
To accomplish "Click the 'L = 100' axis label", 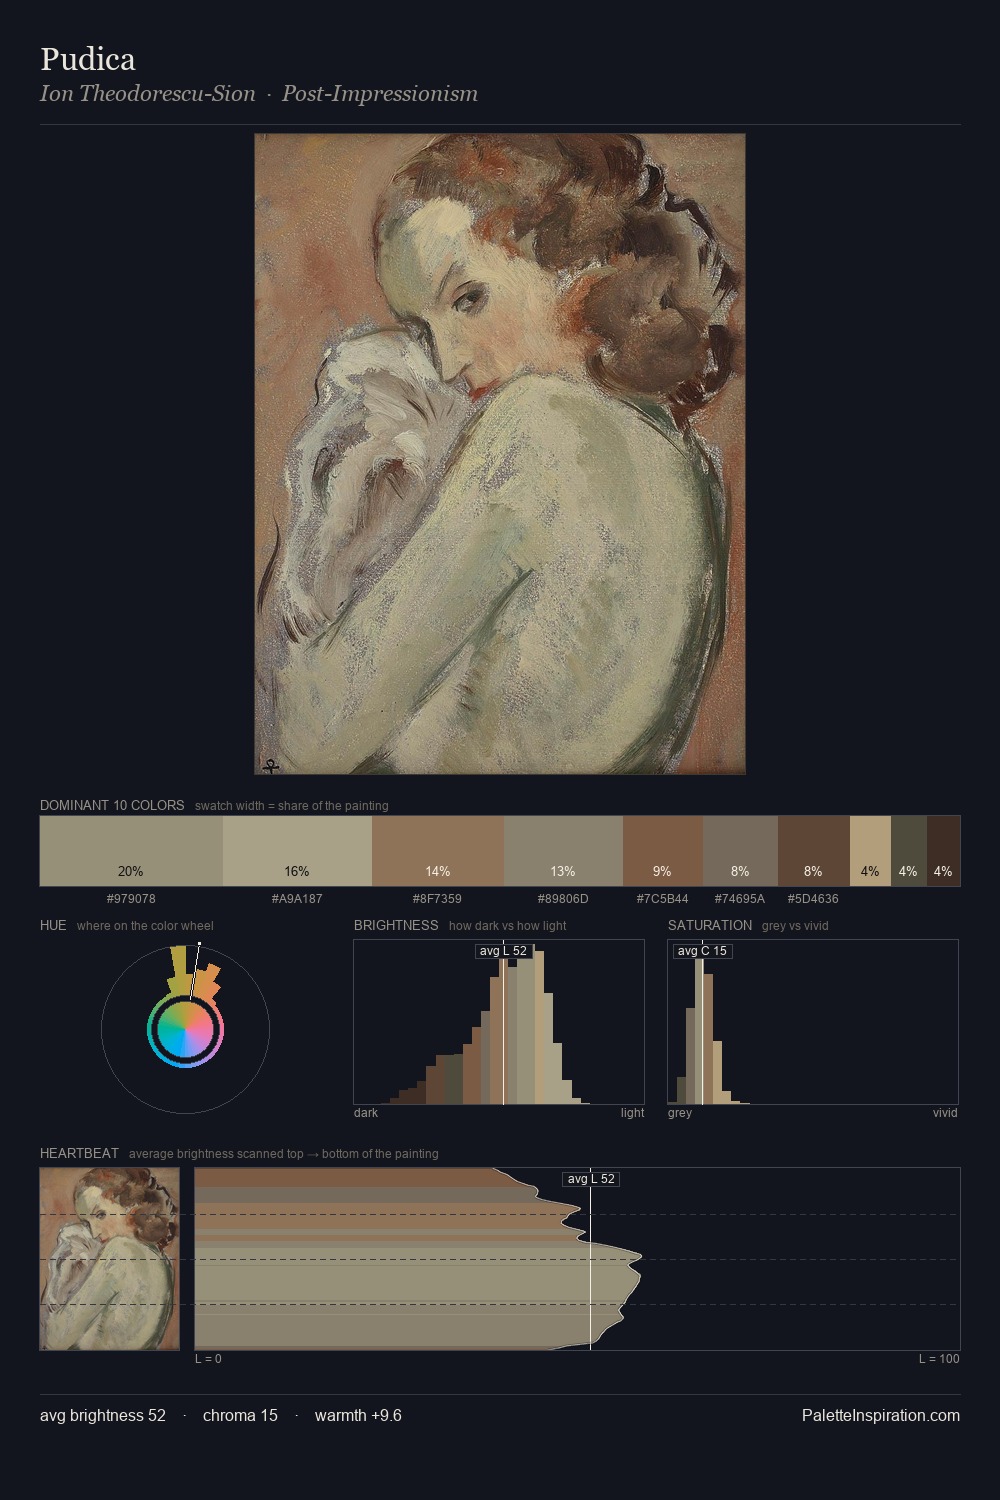I will click(939, 1359).
